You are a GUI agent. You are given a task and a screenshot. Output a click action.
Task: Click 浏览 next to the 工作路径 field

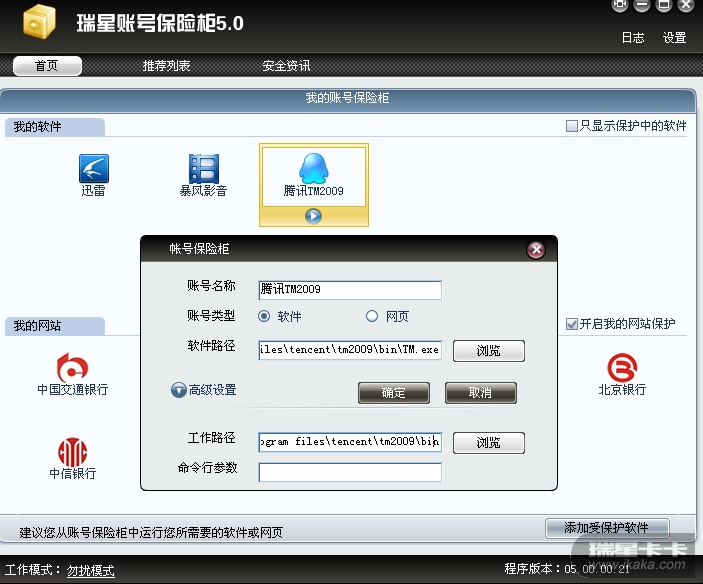[489, 443]
